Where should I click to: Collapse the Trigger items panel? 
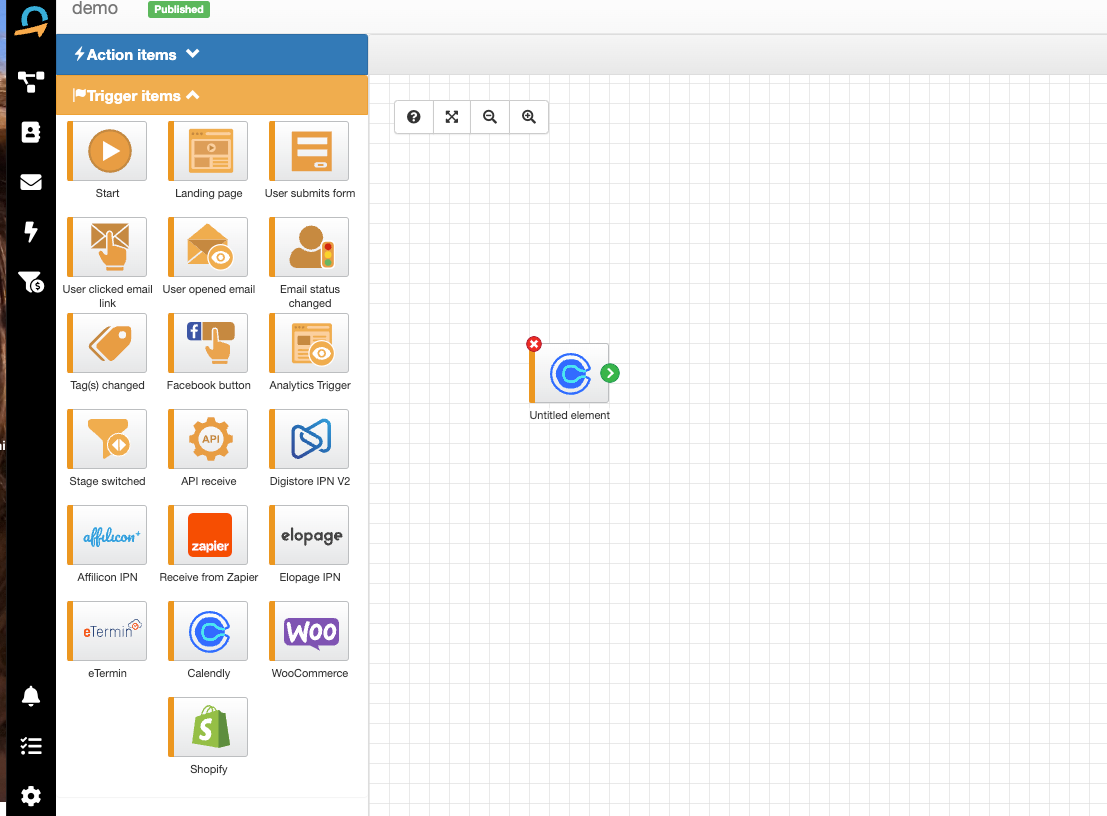(x=138, y=96)
